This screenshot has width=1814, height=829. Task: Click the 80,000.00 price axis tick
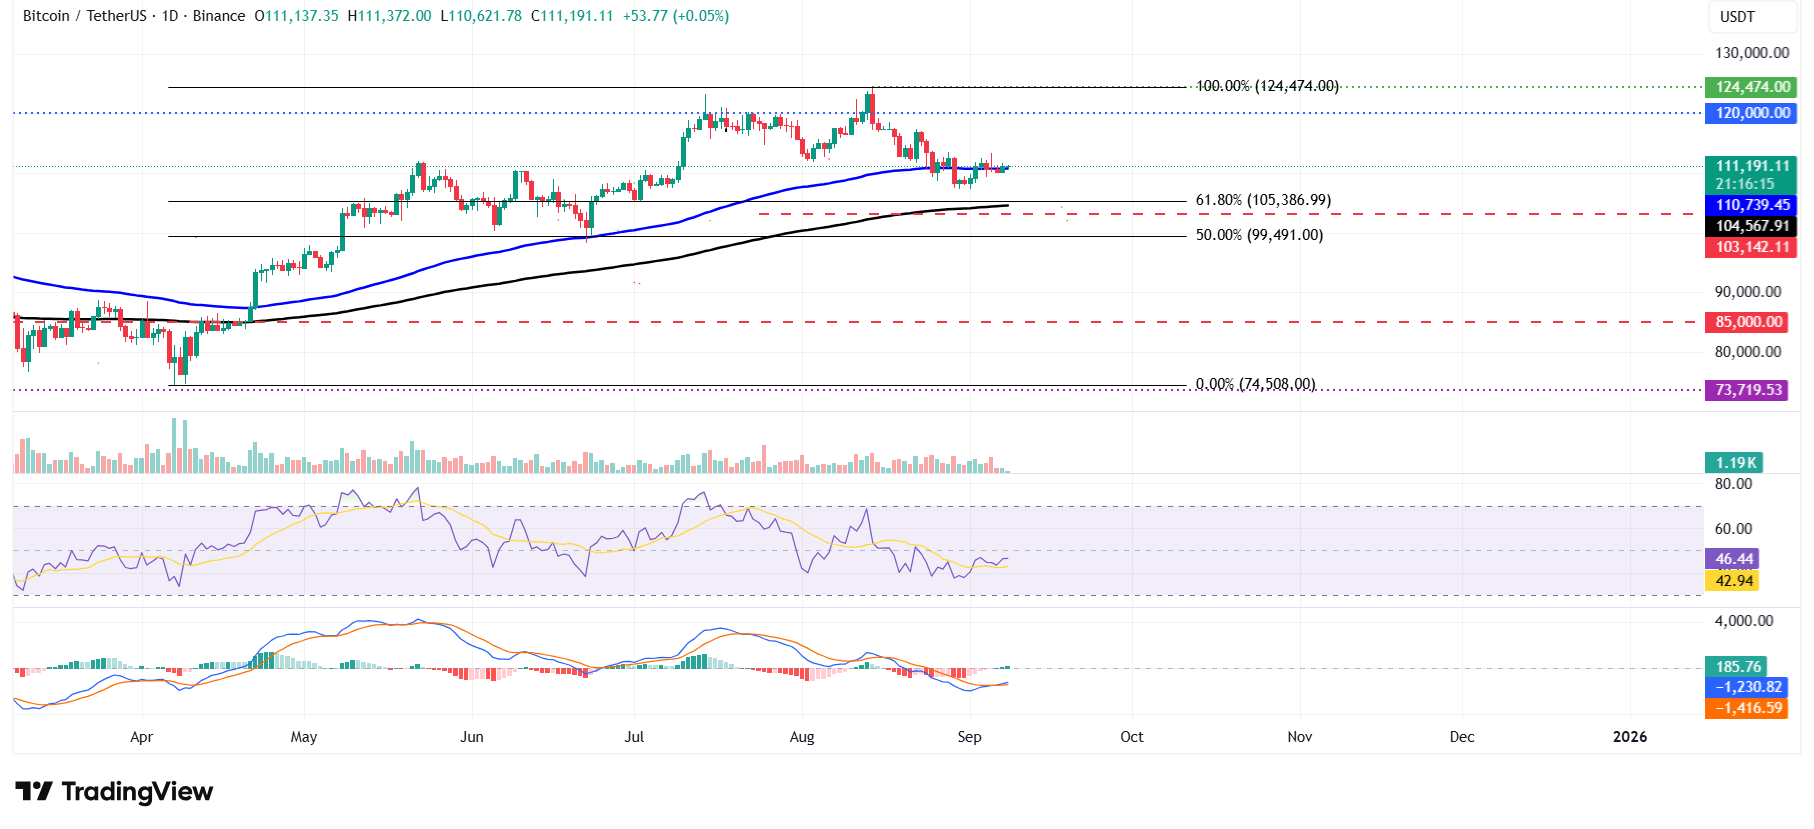coord(1748,352)
